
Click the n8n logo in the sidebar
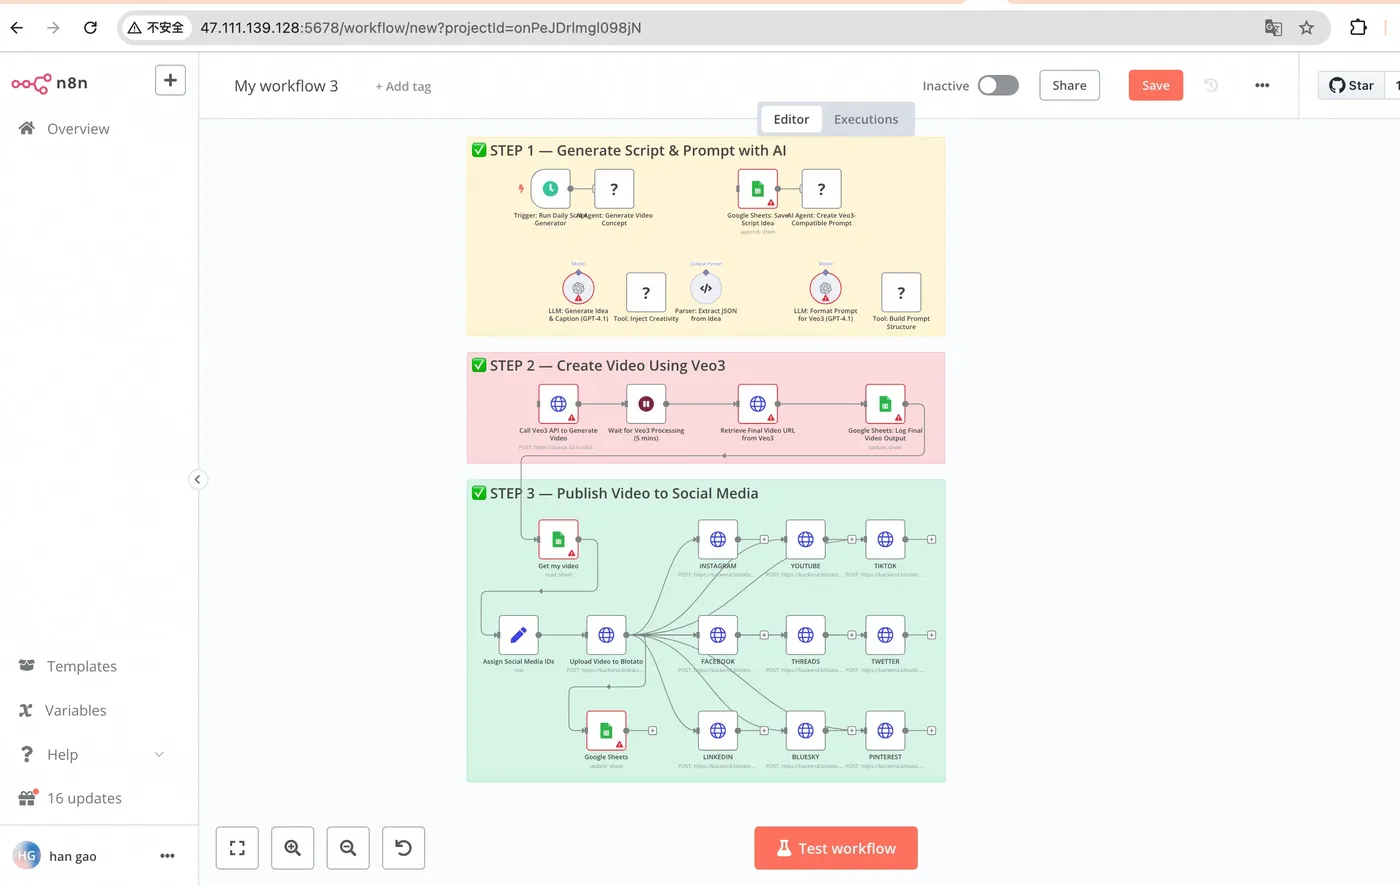coord(49,83)
